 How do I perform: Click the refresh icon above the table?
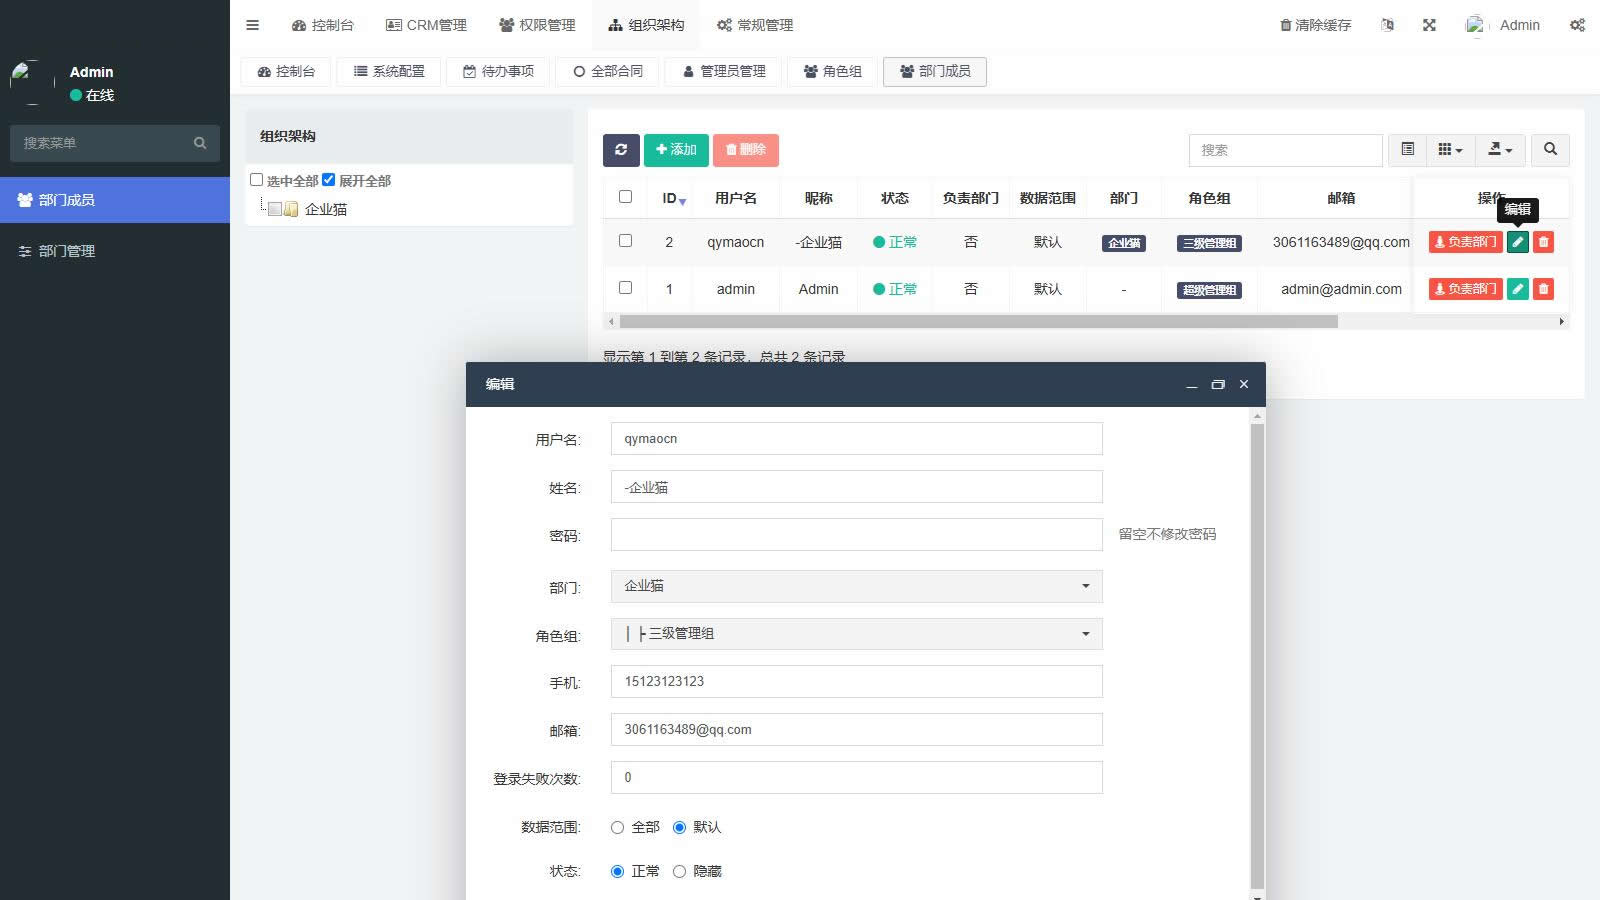pos(620,150)
